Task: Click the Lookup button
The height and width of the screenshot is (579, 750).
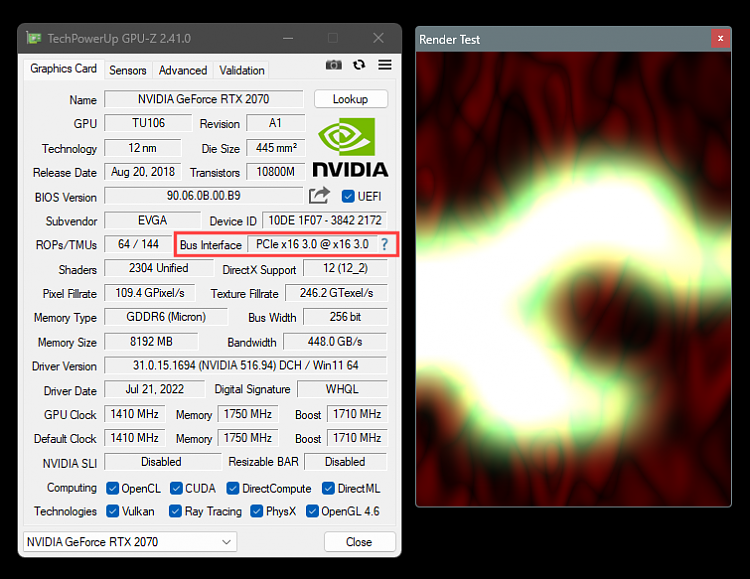Action: point(351,99)
